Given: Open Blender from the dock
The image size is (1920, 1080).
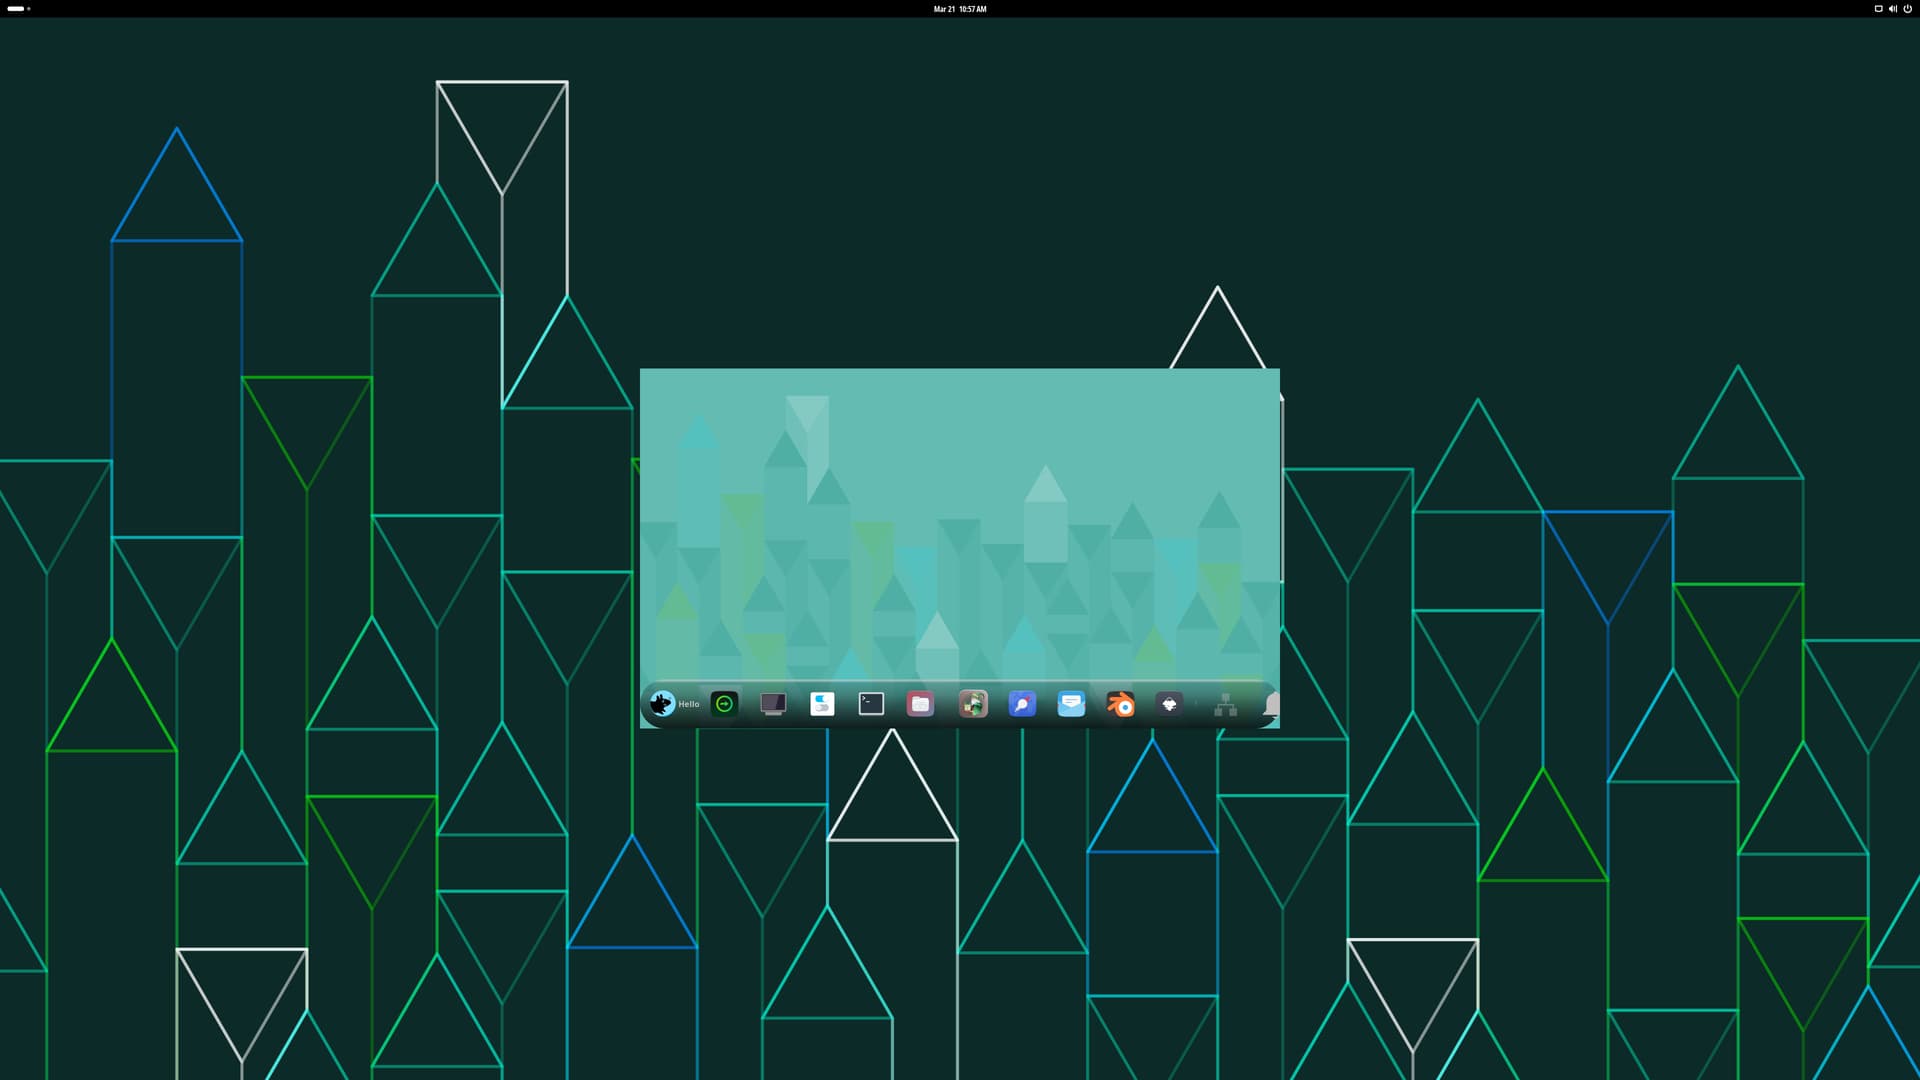Looking at the screenshot, I should point(1120,705).
